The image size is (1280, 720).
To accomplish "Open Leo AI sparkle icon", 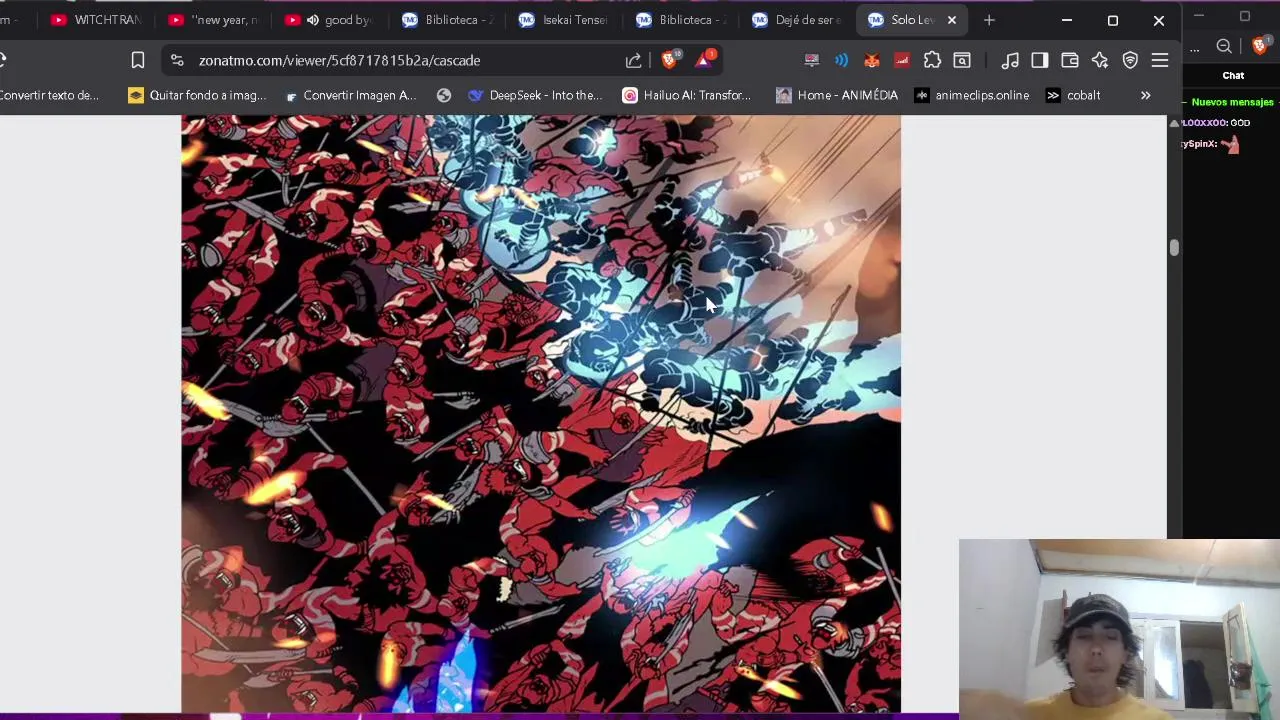I will click(1100, 60).
